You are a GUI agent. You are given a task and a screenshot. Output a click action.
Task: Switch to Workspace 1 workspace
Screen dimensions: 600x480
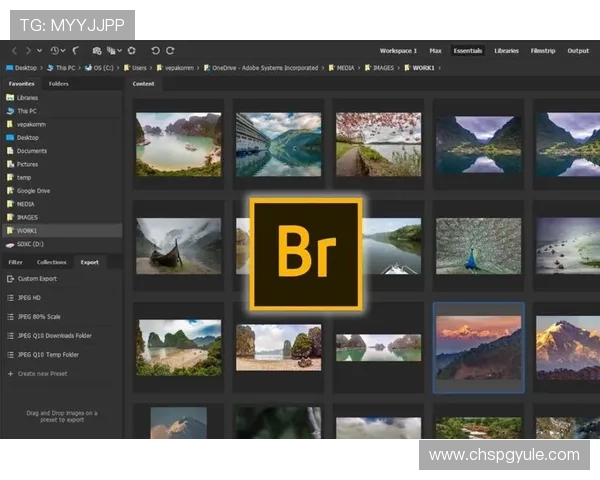[x=398, y=51]
